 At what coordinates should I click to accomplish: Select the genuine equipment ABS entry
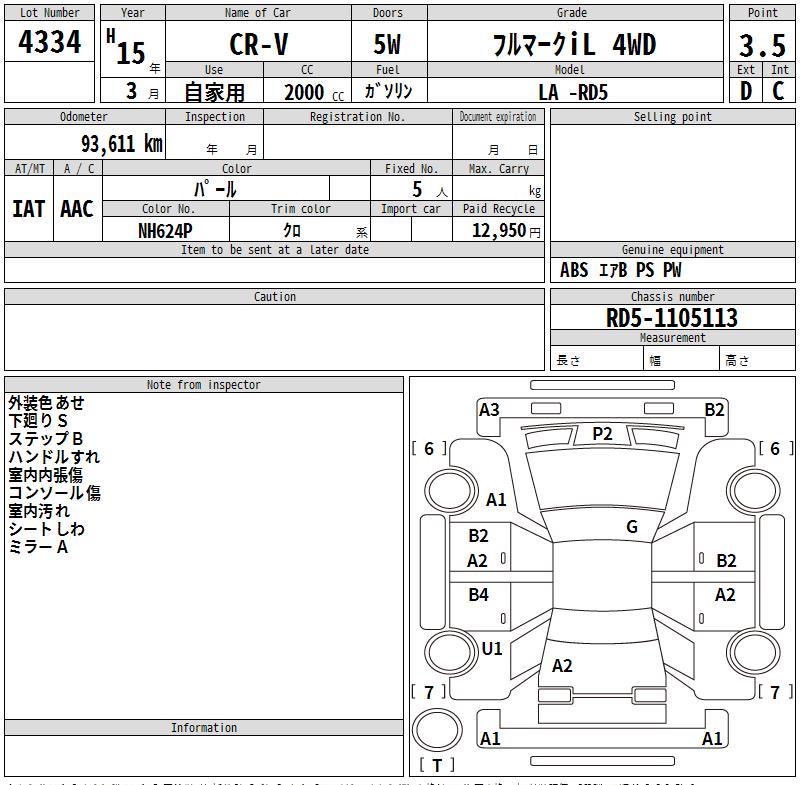click(x=574, y=270)
